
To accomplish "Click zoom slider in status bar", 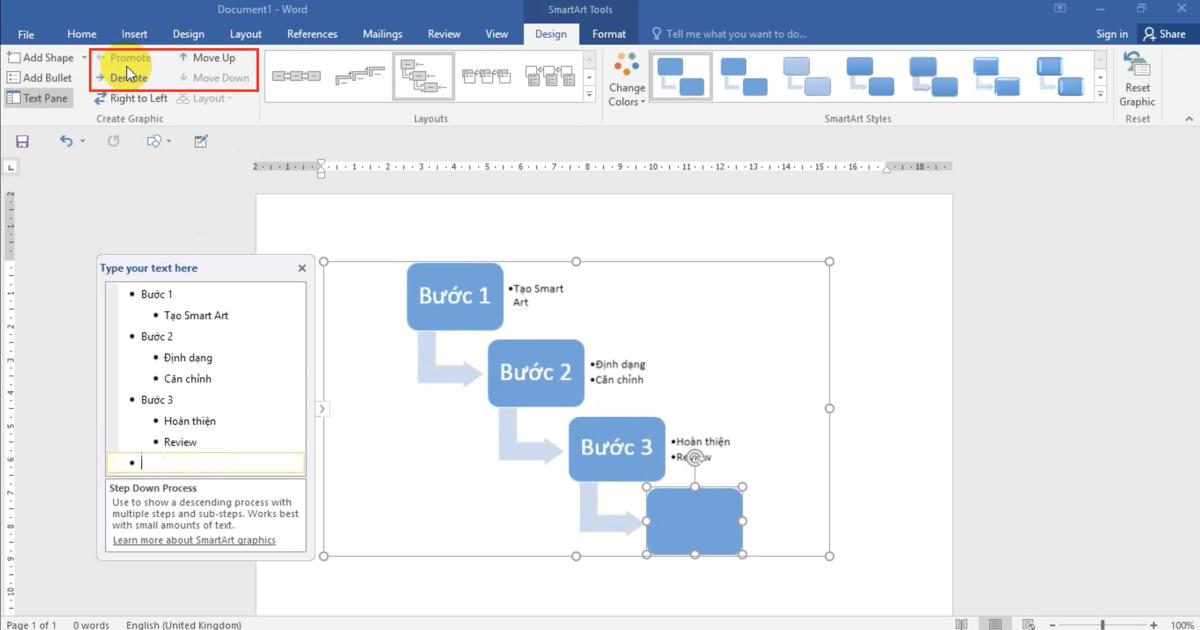I will tap(1100, 625).
